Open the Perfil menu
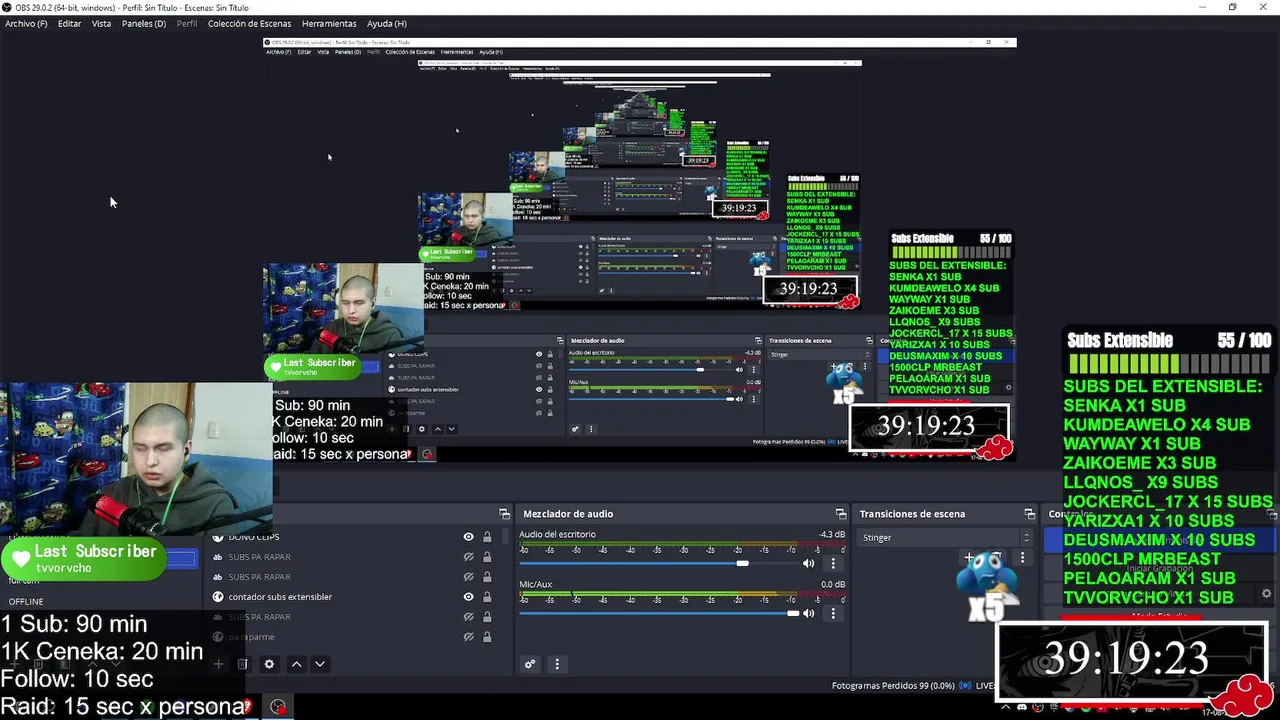This screenshot has width=1280, height=720. tap(186, 23)
